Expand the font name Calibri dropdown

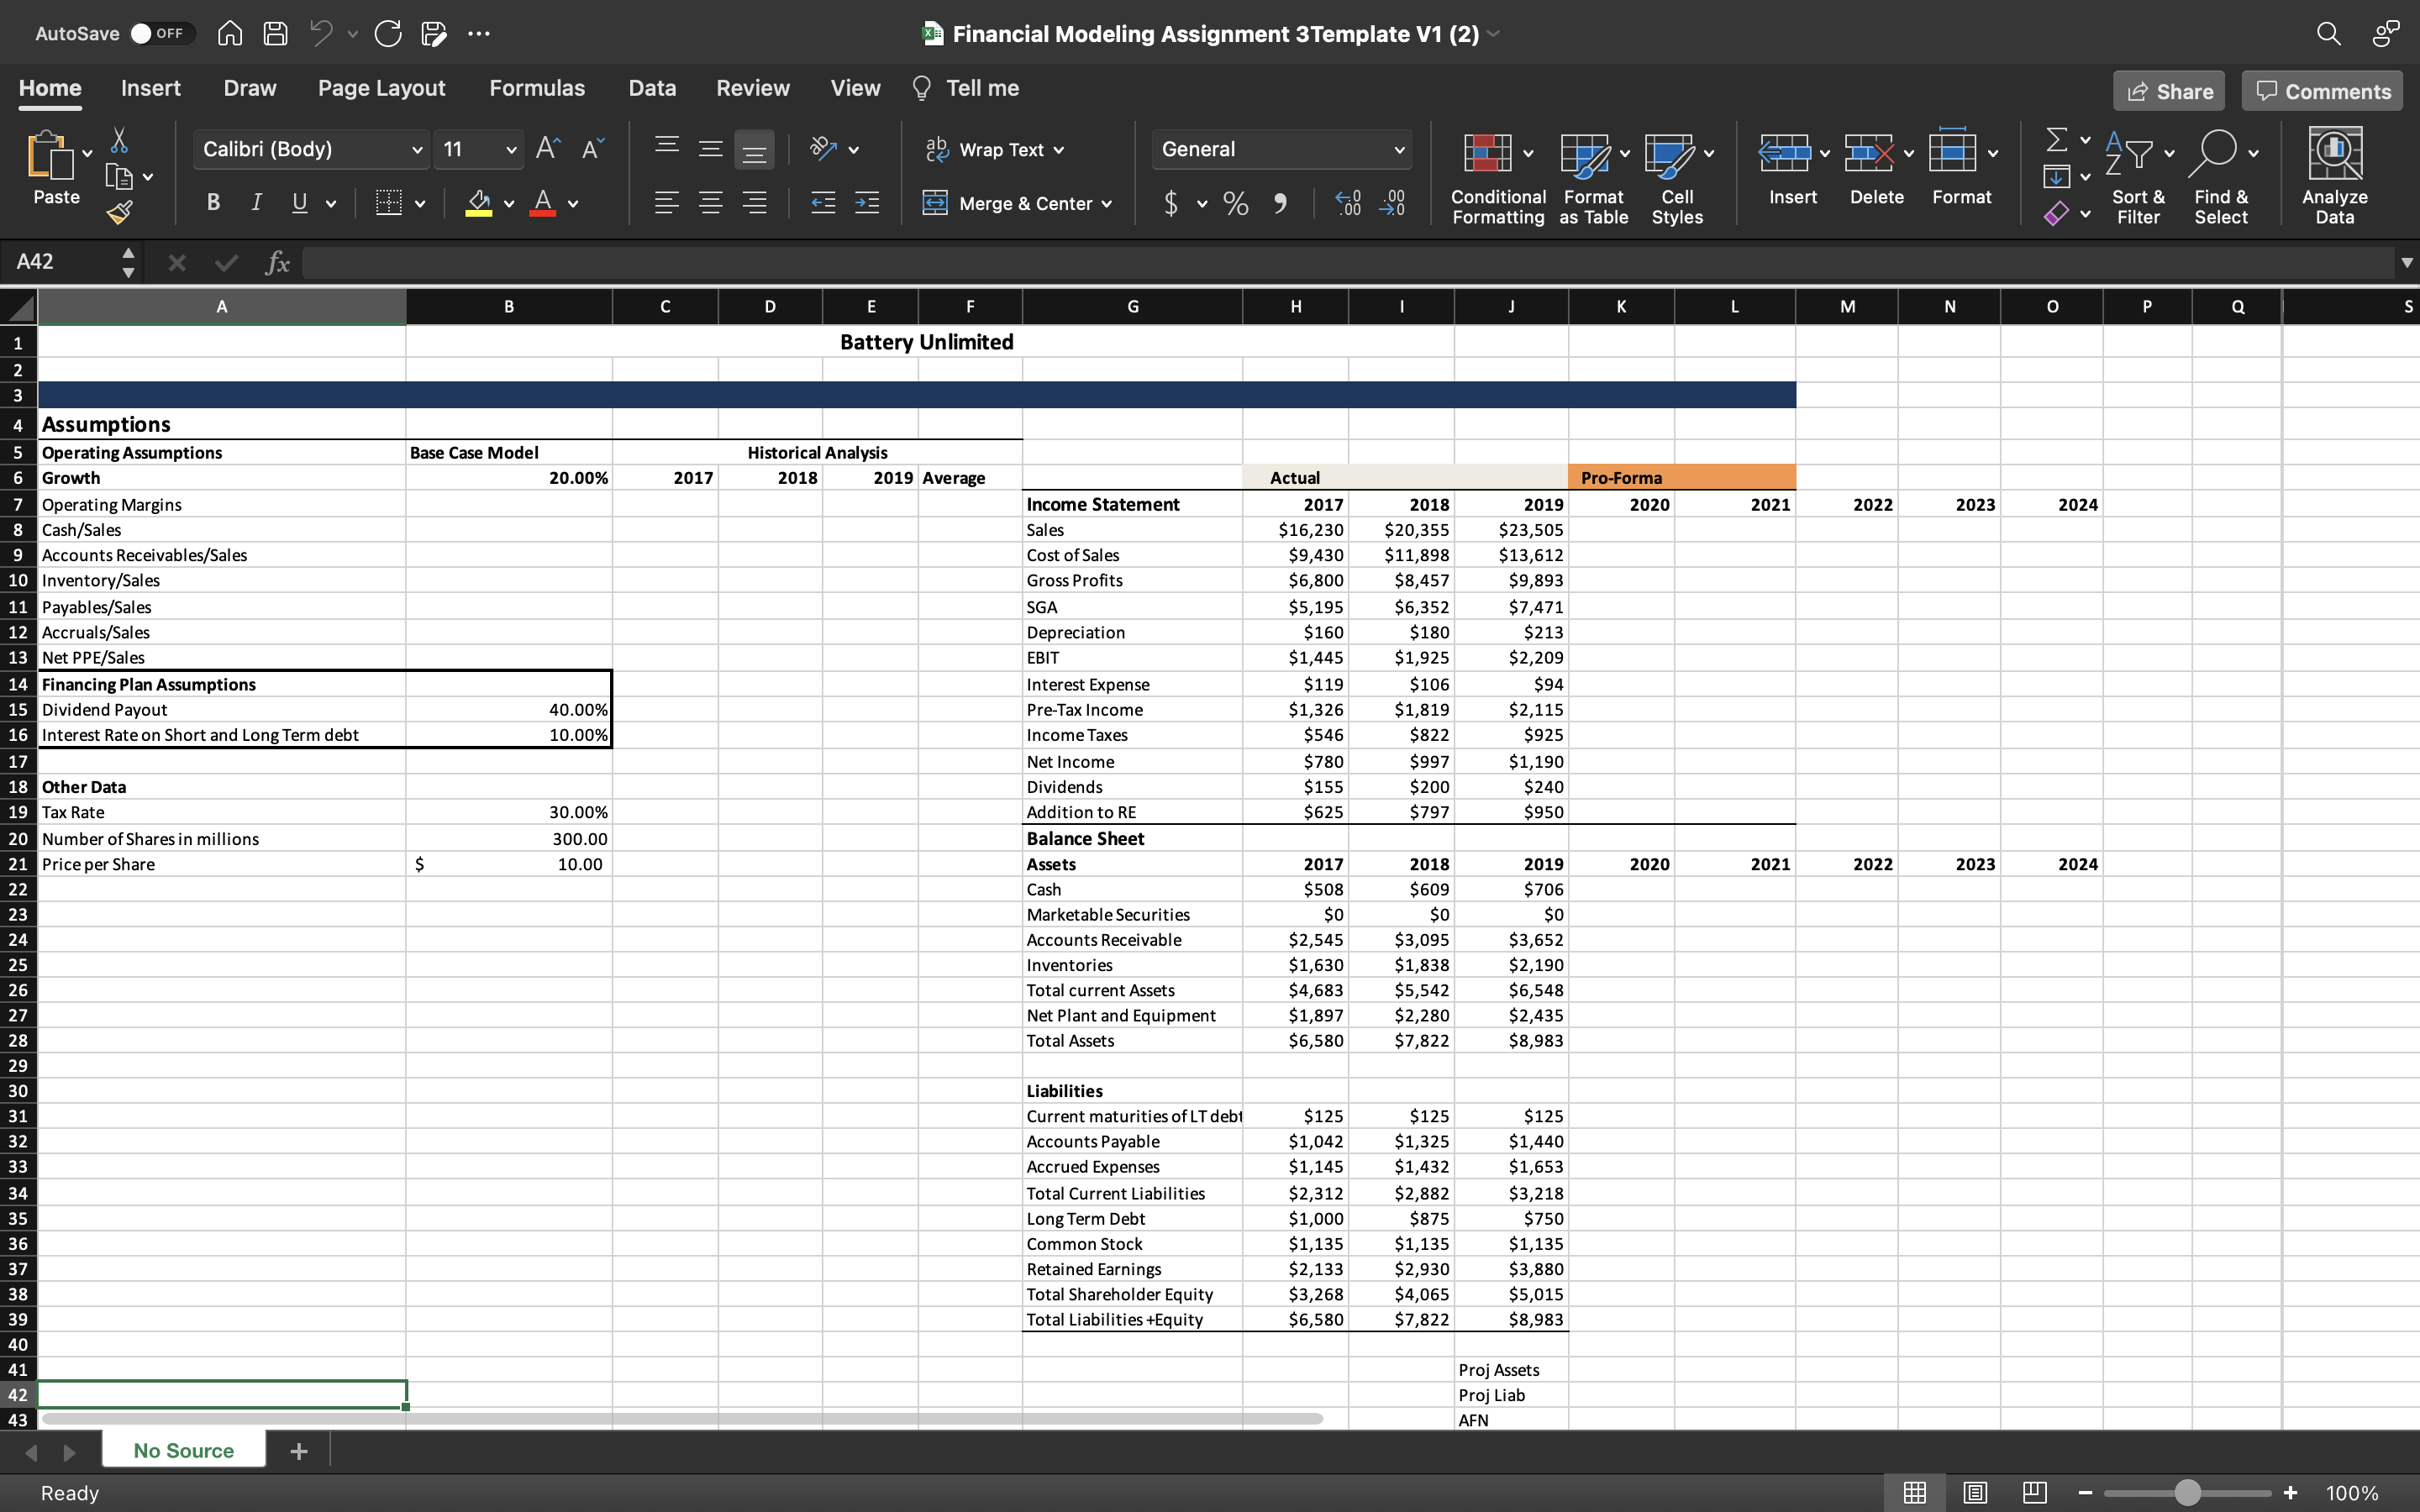416,150
